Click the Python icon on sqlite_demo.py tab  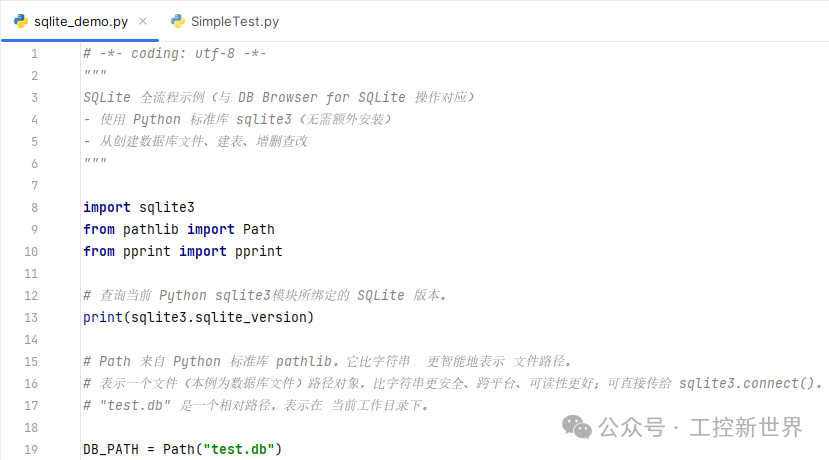[20, 21]
